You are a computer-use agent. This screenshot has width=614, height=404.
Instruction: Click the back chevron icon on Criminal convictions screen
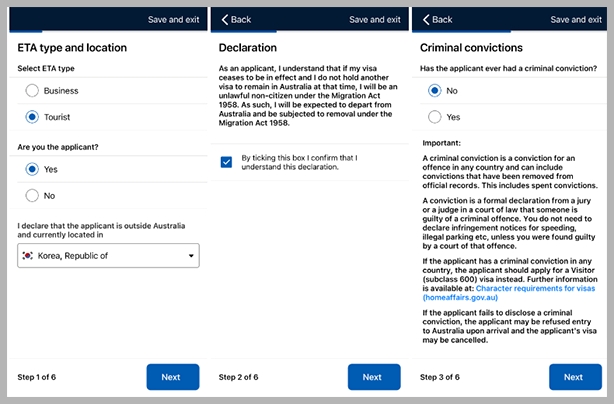[426, 20]
